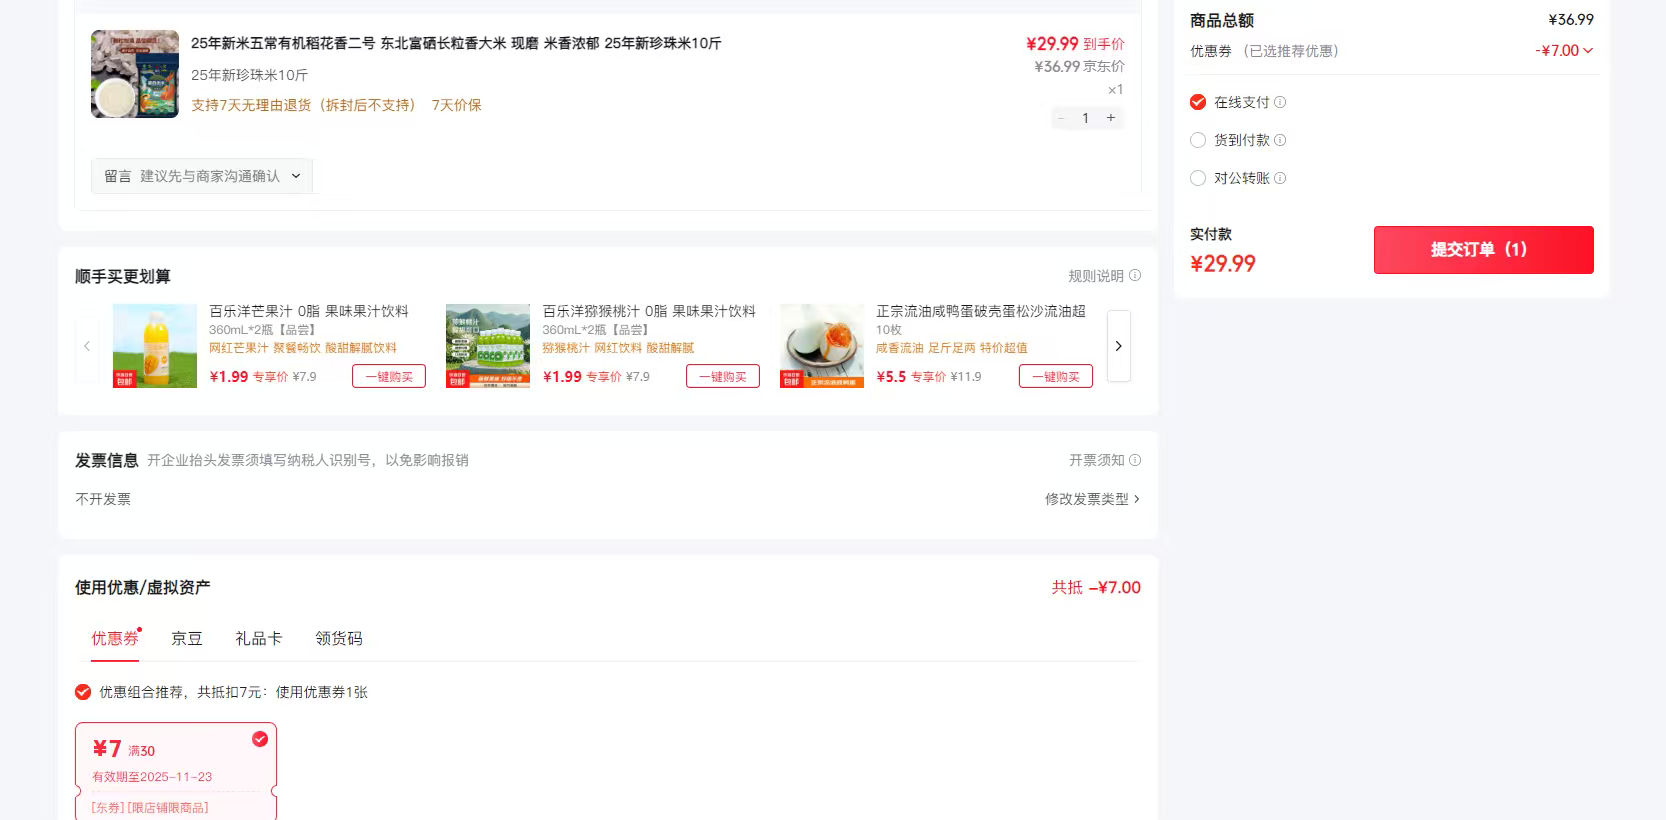The width and height of the screenshot is (1666, 820).
Task: Open the rice product thumbnail
Action: point(135,74)
